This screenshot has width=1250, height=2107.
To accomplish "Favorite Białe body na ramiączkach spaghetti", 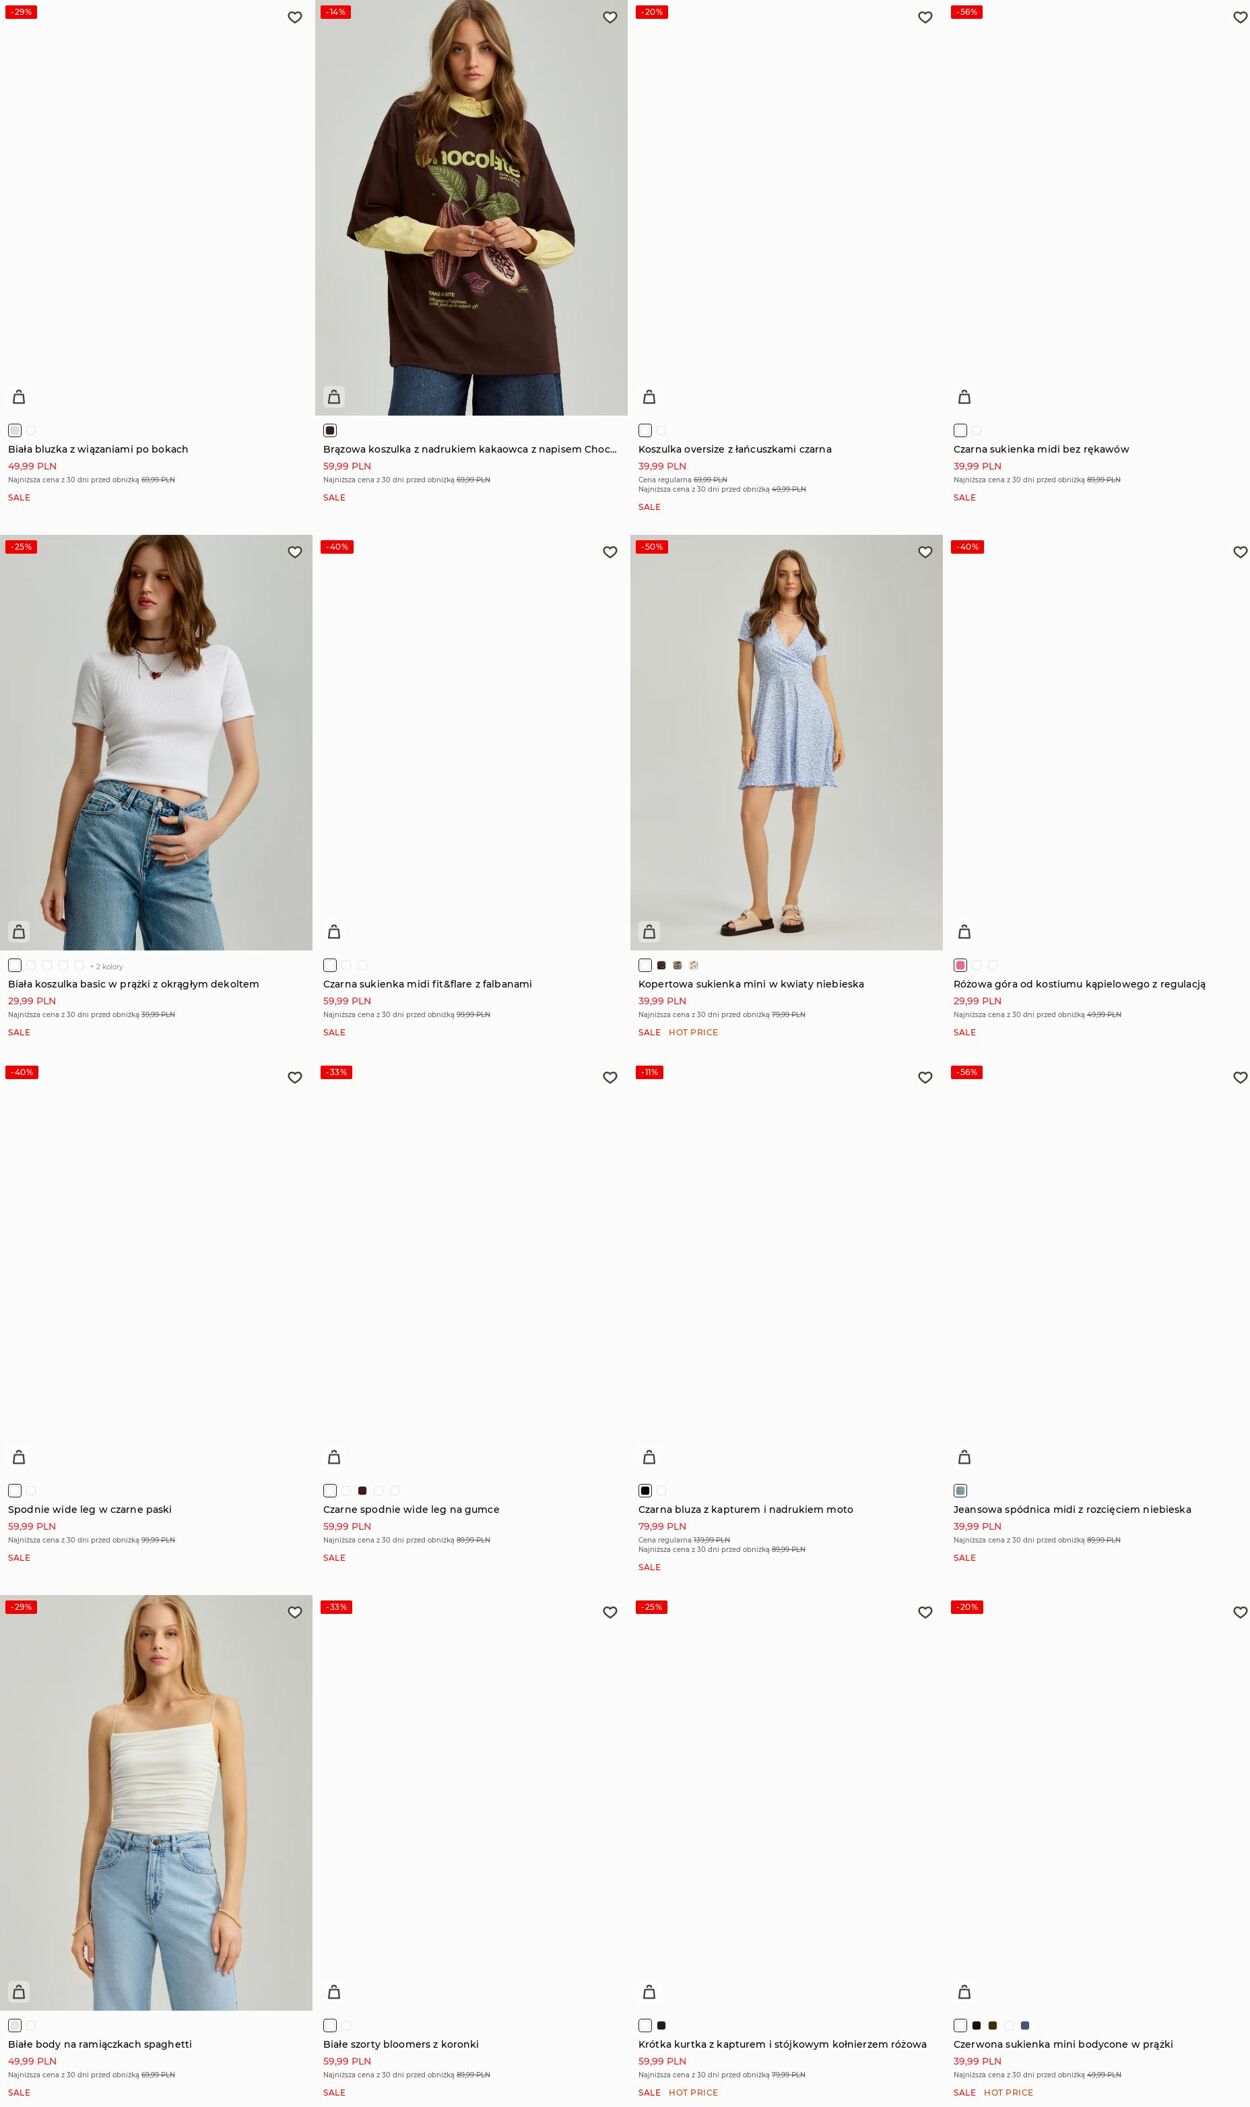I will pos(295,1612).
